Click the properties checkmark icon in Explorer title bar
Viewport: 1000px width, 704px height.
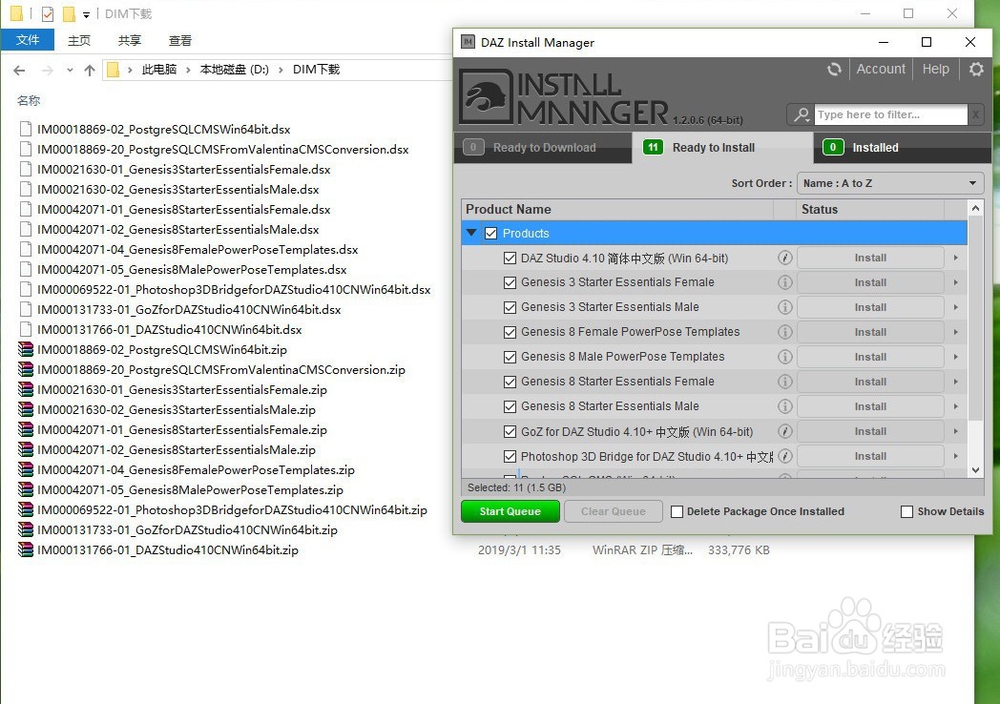pos(47,13)
